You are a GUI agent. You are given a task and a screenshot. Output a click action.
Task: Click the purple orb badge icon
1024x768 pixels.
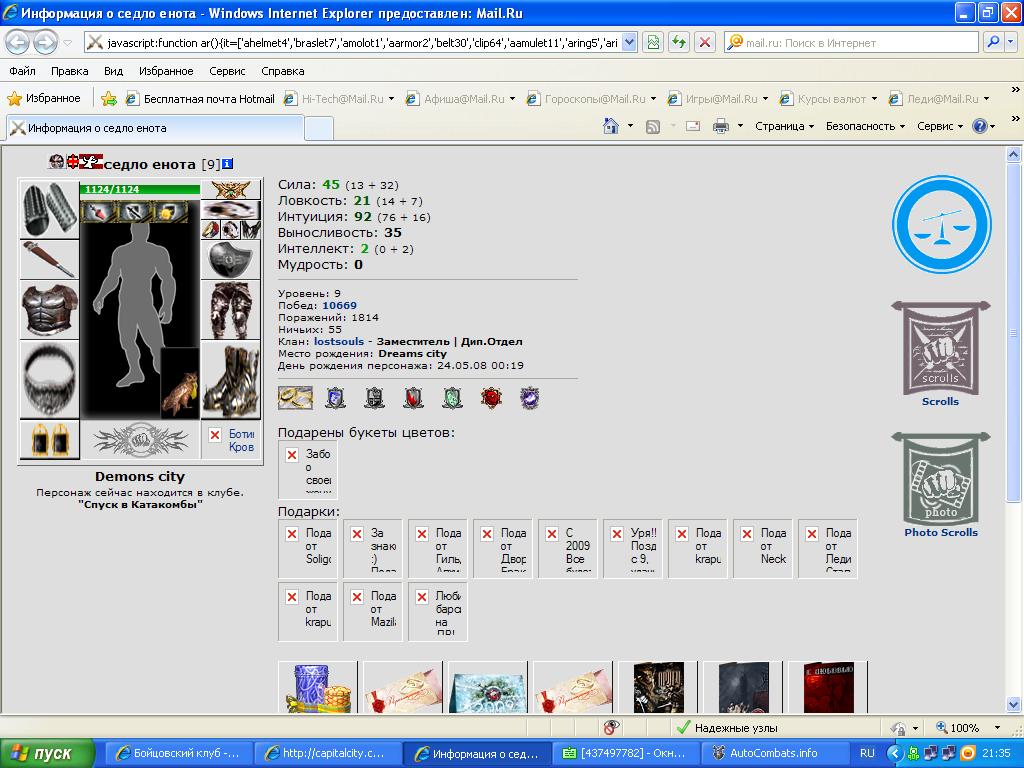pos(530,397)
